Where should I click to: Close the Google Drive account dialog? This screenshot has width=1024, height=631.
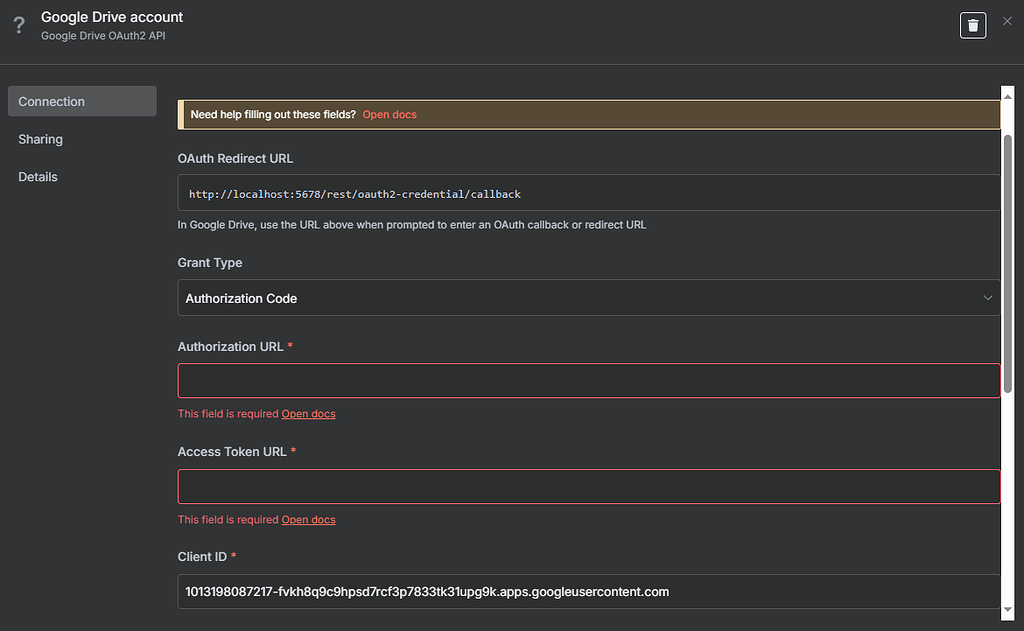coord(1007,21)
